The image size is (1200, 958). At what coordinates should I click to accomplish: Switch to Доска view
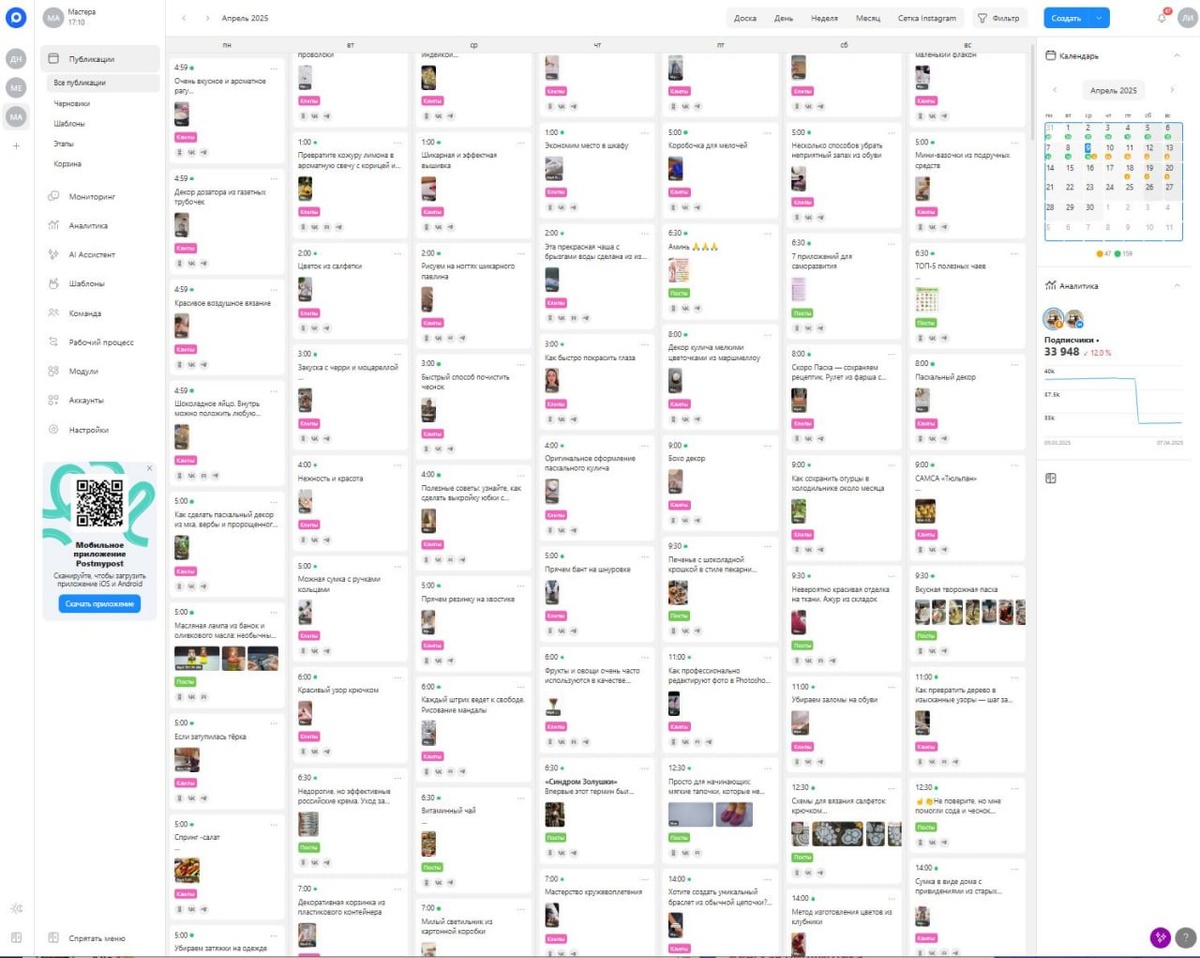point(745,18)
